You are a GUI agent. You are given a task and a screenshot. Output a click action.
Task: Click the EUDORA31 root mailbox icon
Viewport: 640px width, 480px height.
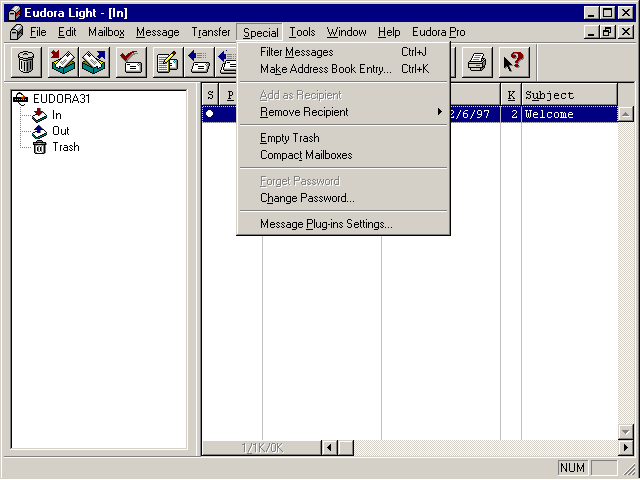[20, 99]
